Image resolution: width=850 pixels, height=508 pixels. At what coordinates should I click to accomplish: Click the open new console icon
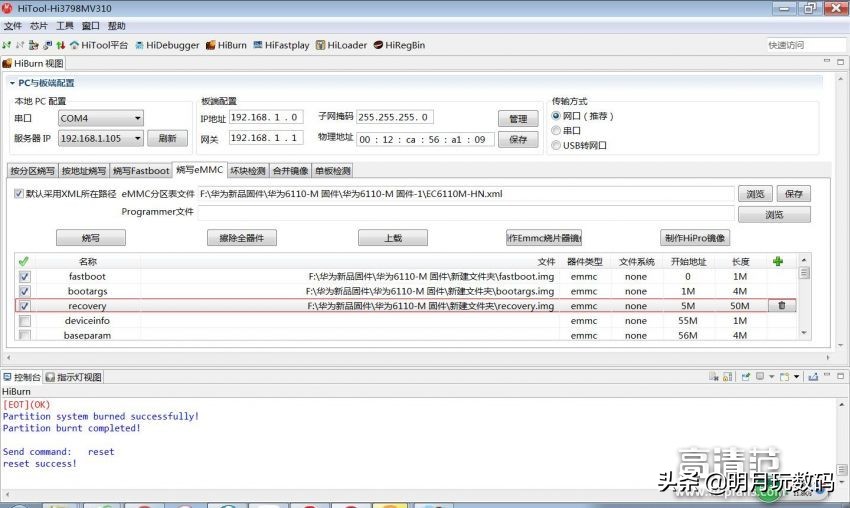(x=784, y=377)
